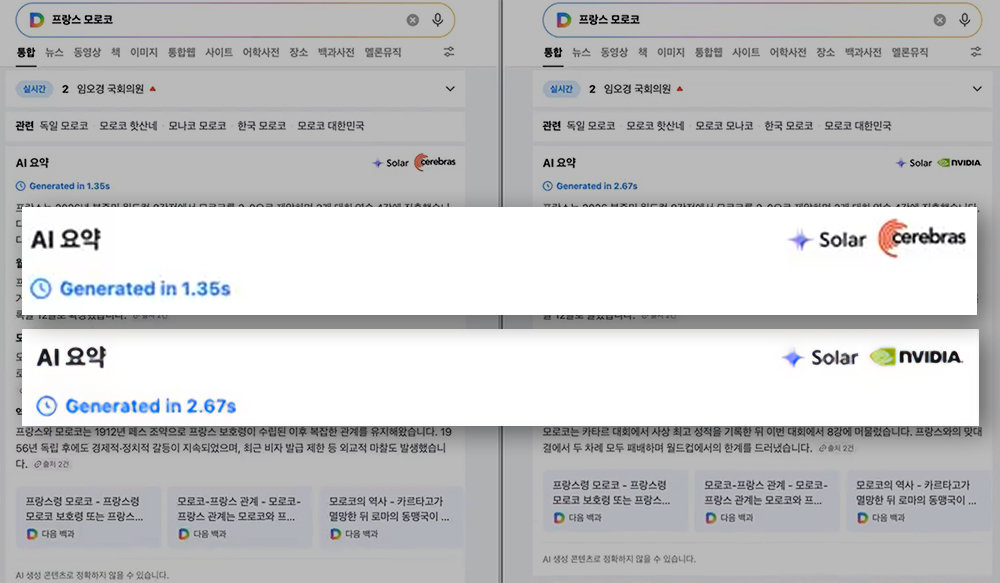The width and height of the screenshot is (1000, 583).
Task: Open the 백과사전 tab in the right panel
Action: tap(863, 52)
